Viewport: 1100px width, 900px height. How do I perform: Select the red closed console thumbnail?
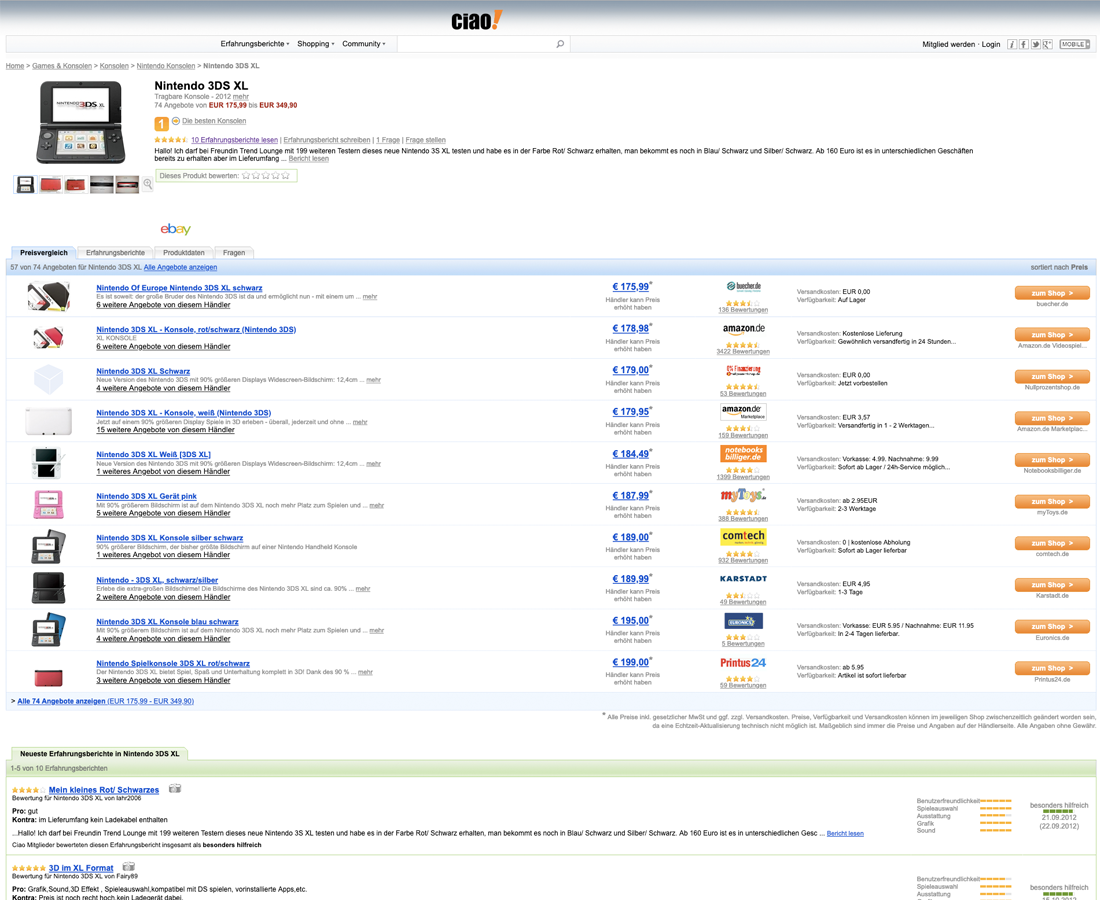click(x=51, y=184)
